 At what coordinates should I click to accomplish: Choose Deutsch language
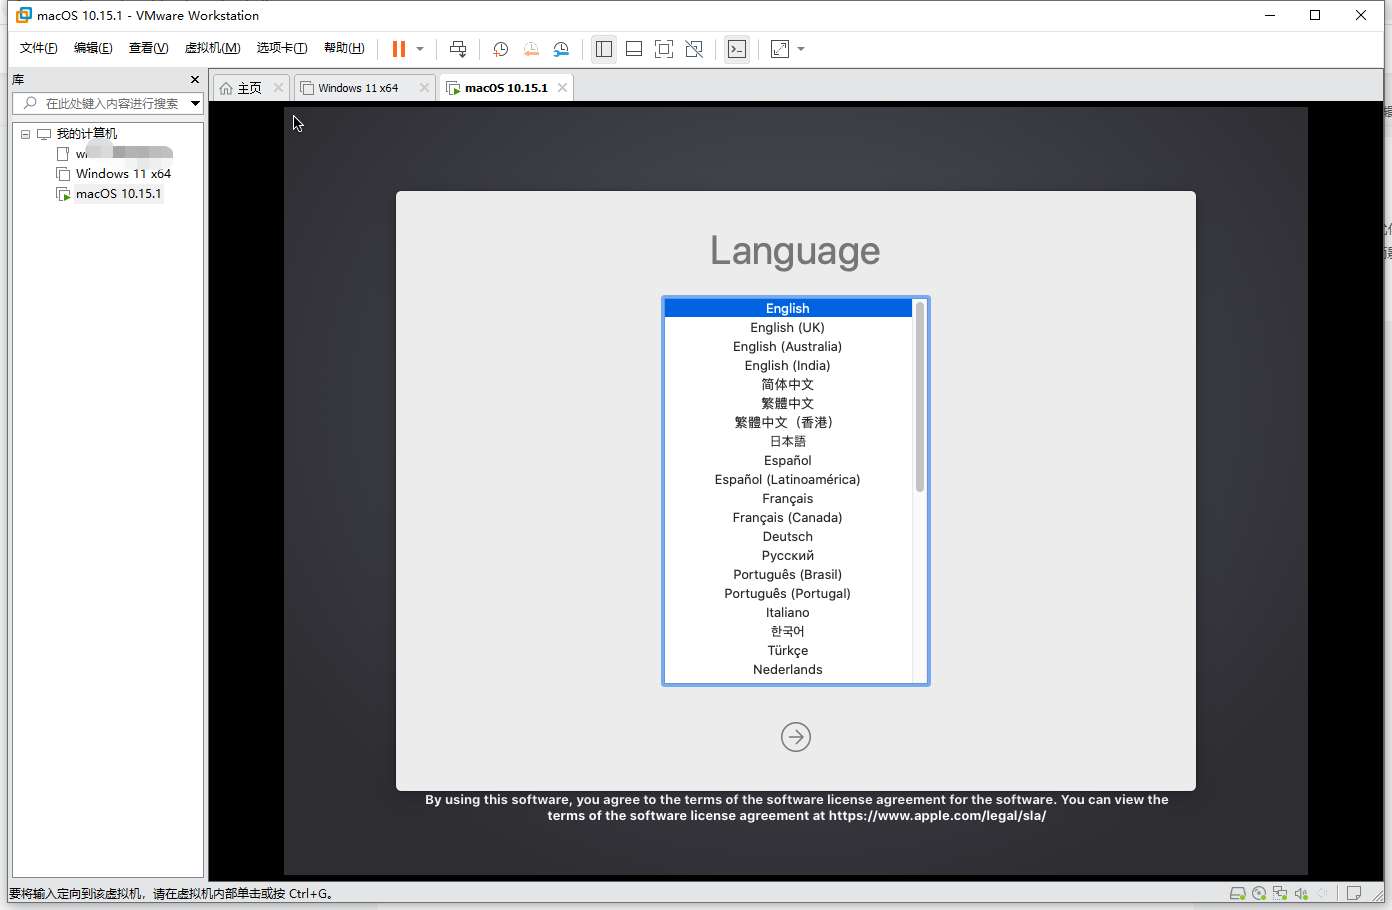click(788, 536)
